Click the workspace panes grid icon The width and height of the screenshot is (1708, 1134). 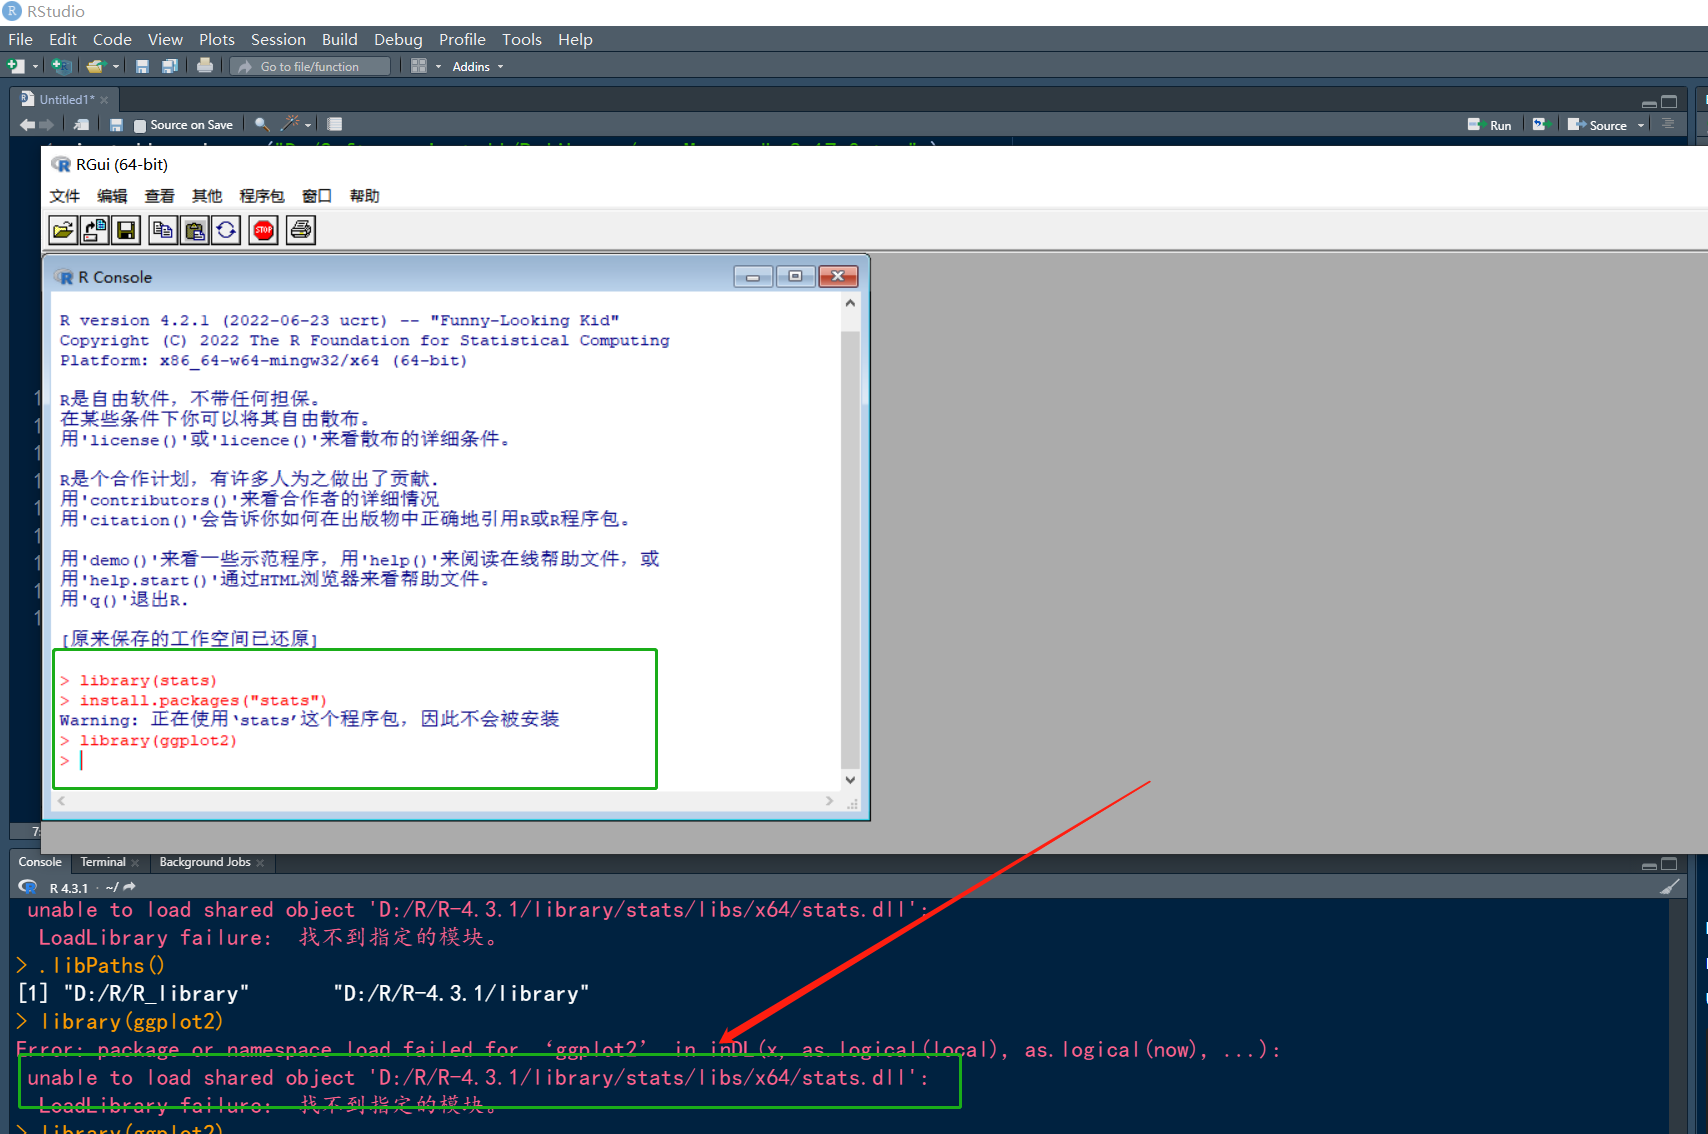coord(419,66)
